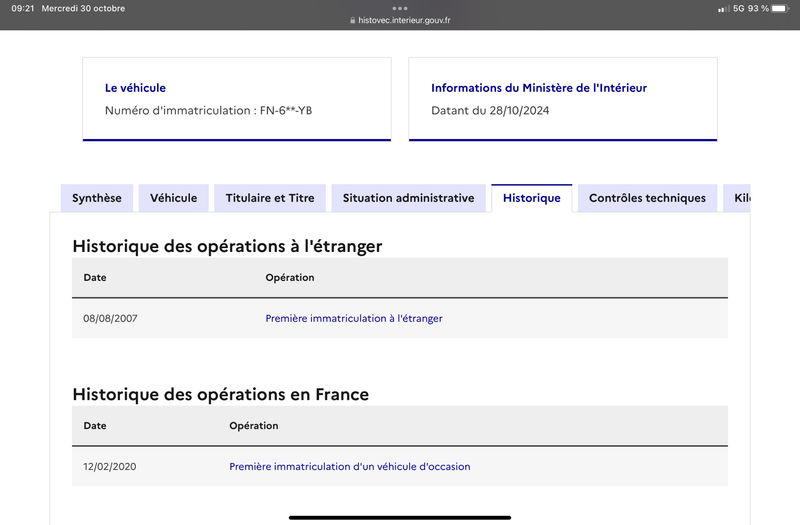Click Historique des opérations à l'étranger heading
Image resolution: width=800 pixels, height=525 pixels.
(x=227, y=246)
